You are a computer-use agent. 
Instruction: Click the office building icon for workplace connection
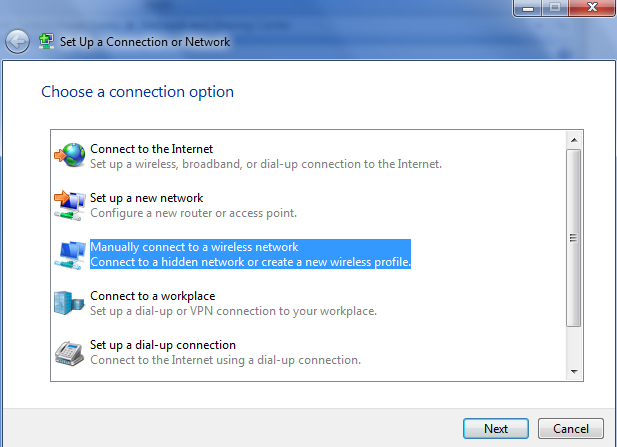[x=69, y=303]
